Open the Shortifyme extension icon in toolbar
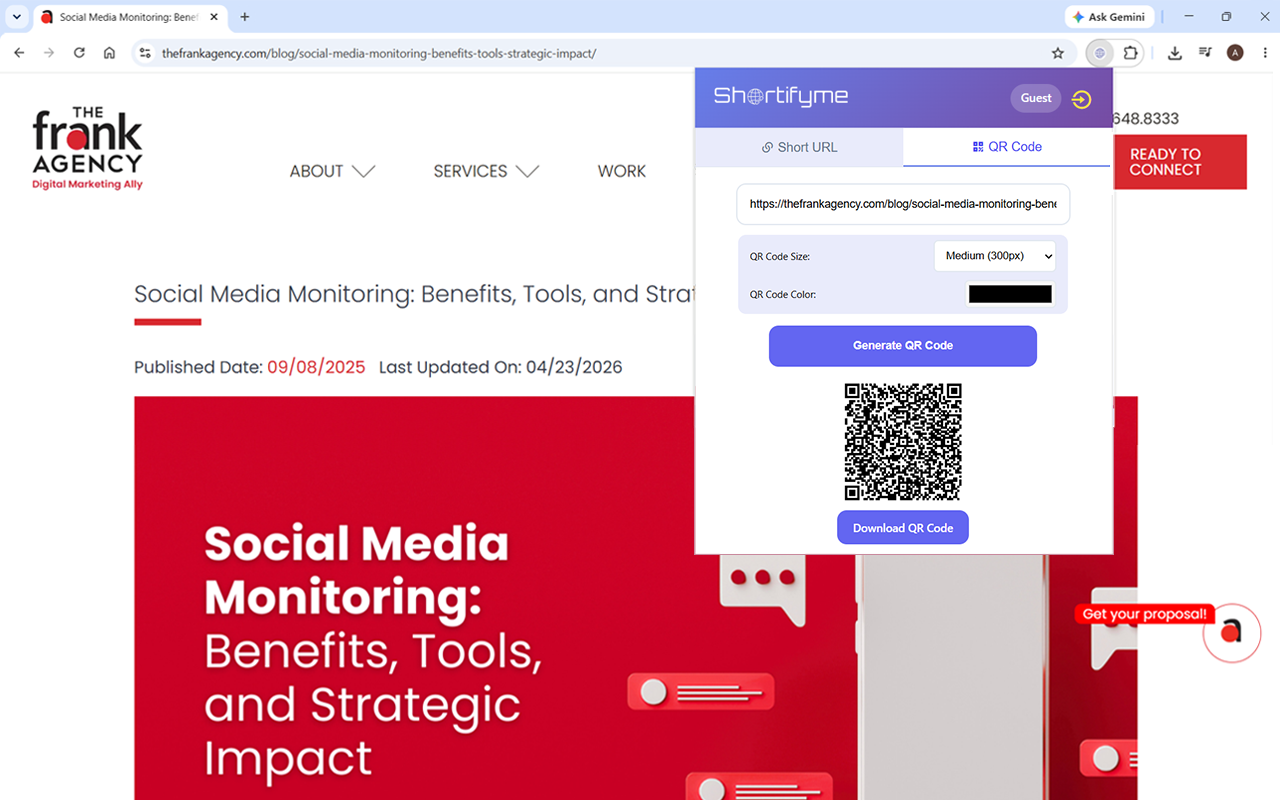This screenshot has width=1280, height=800. [1100, 53]
